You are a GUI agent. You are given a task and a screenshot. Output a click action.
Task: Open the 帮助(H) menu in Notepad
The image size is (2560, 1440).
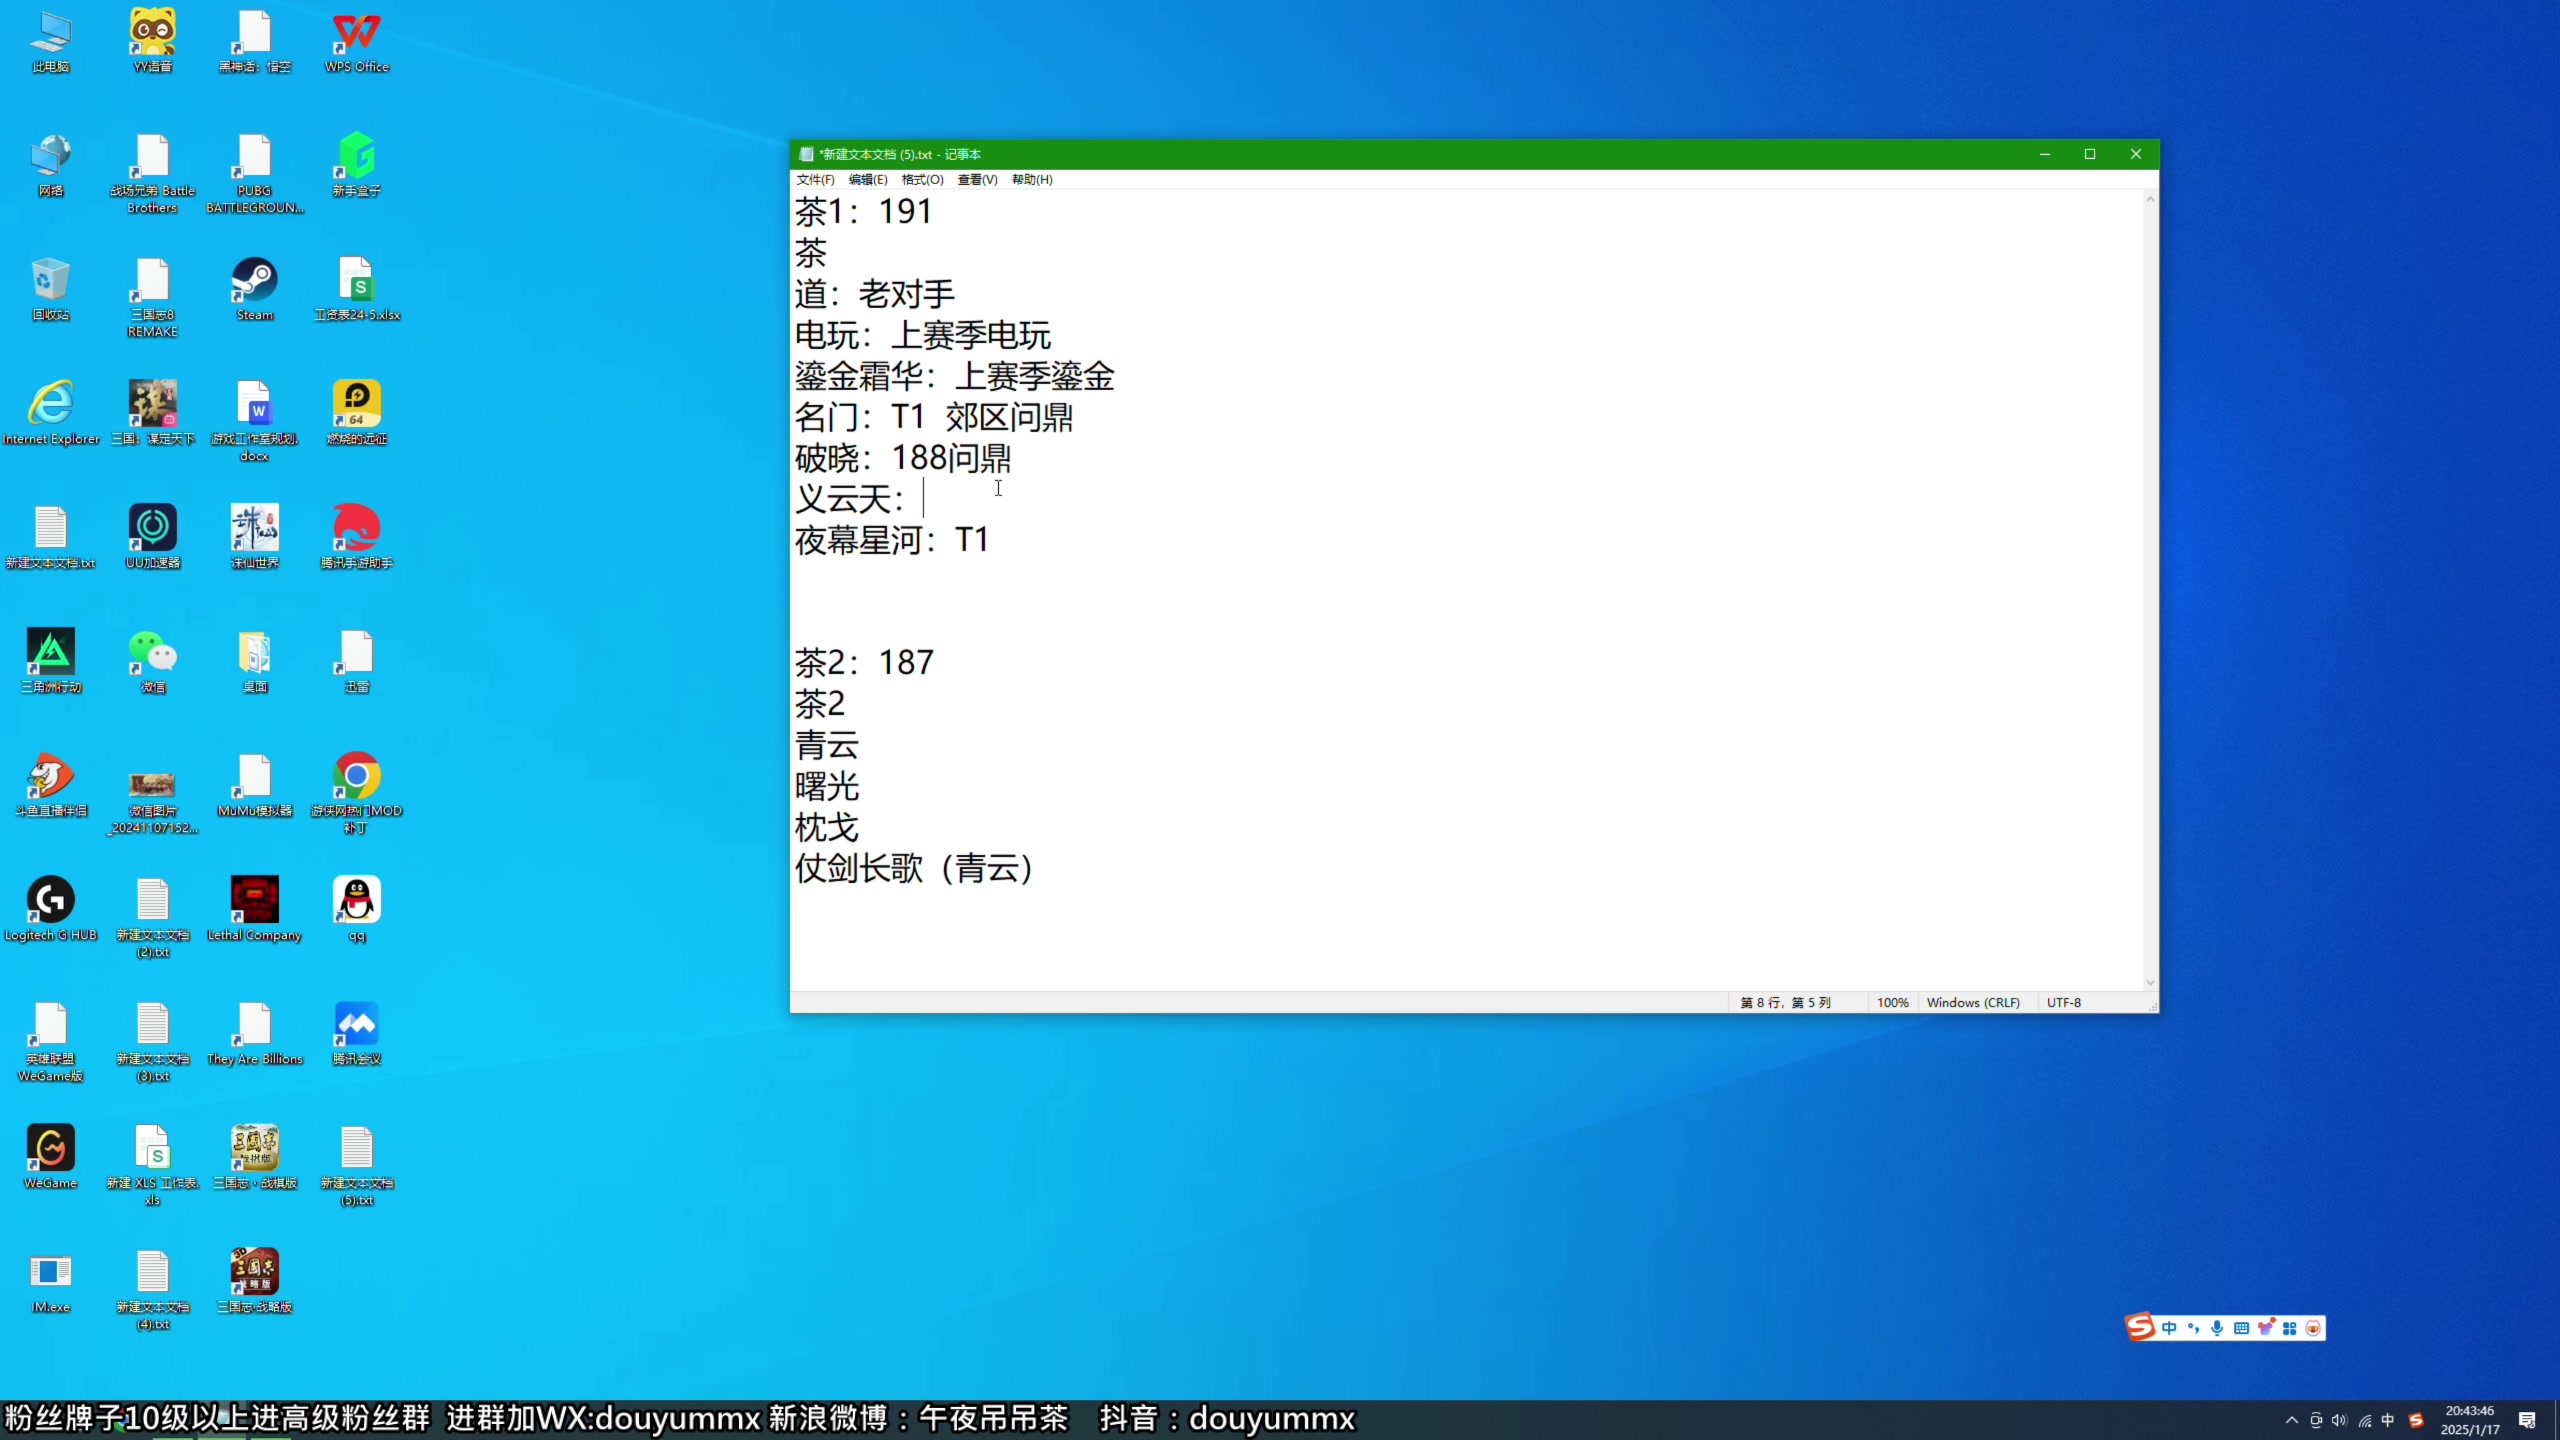[x=1032, y=180]
